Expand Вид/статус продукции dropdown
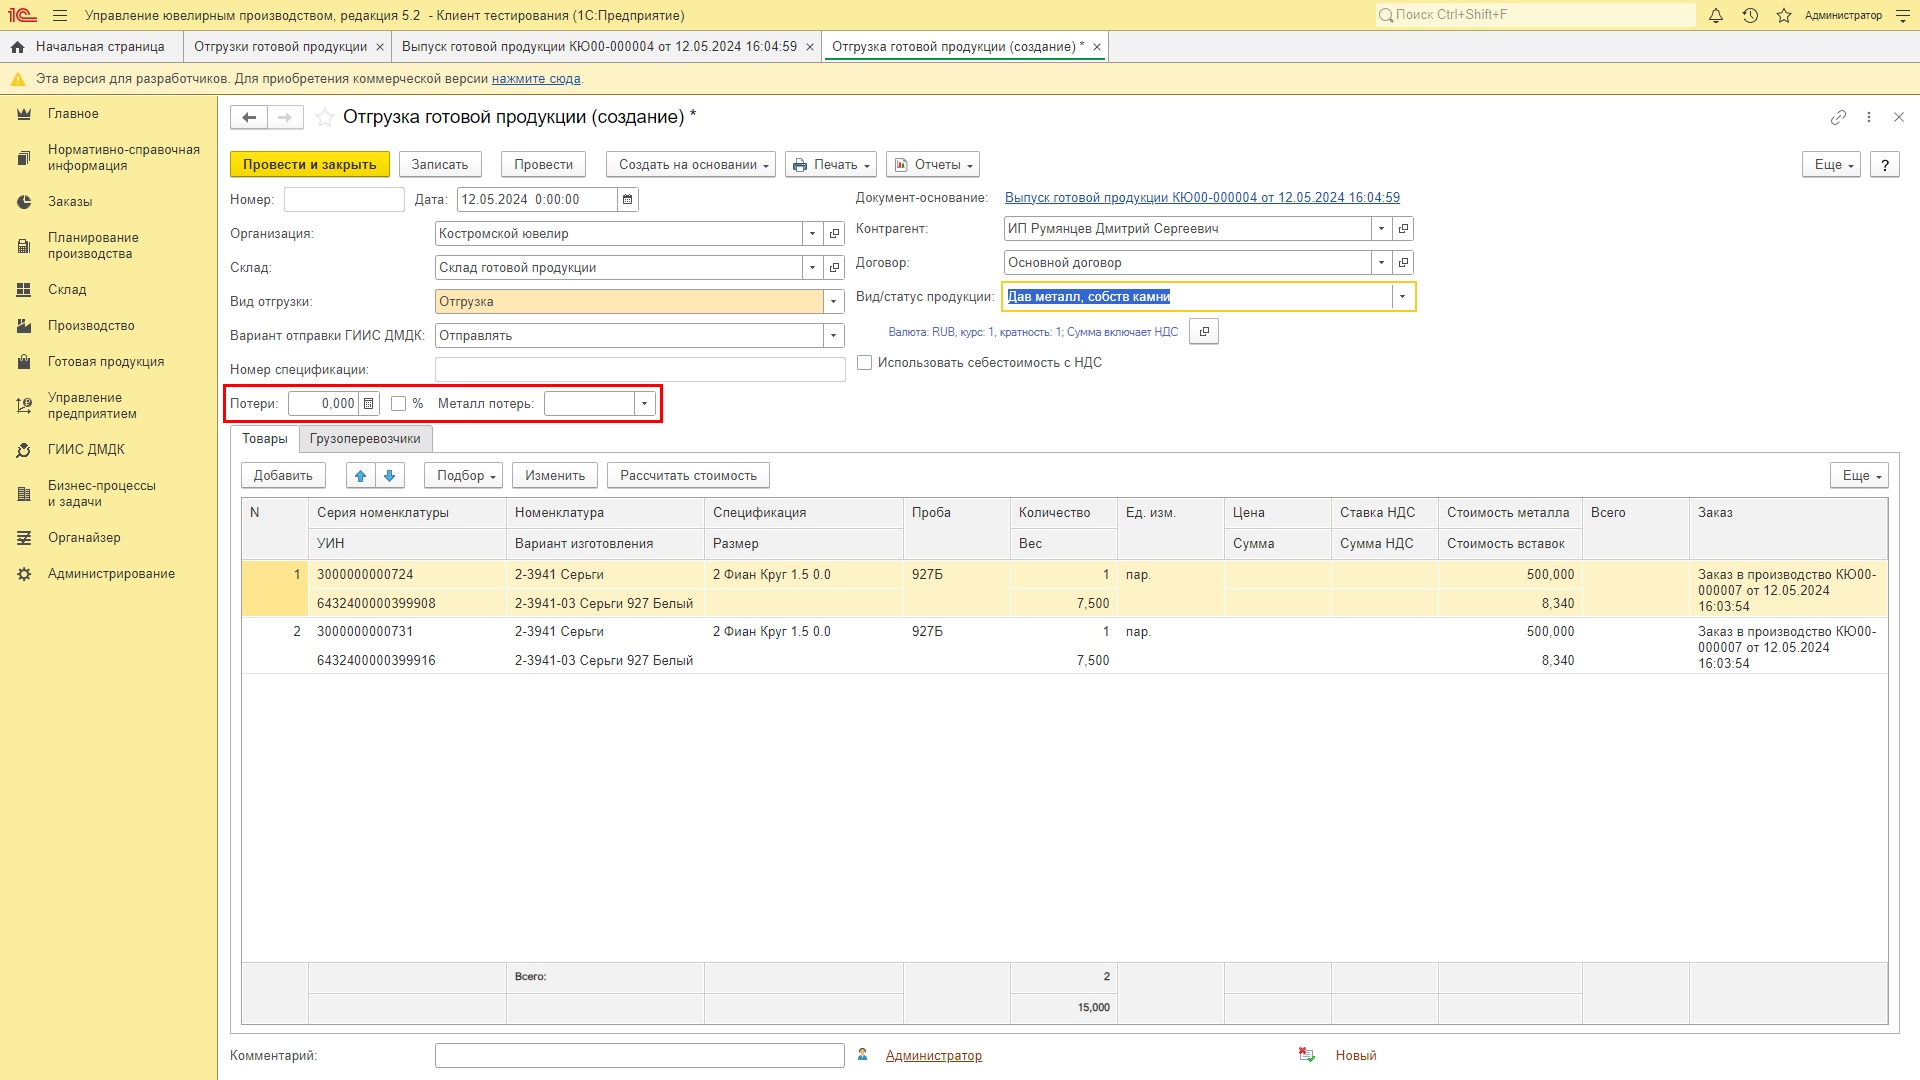1920x1080 pixels. (x=1403, y=297)
